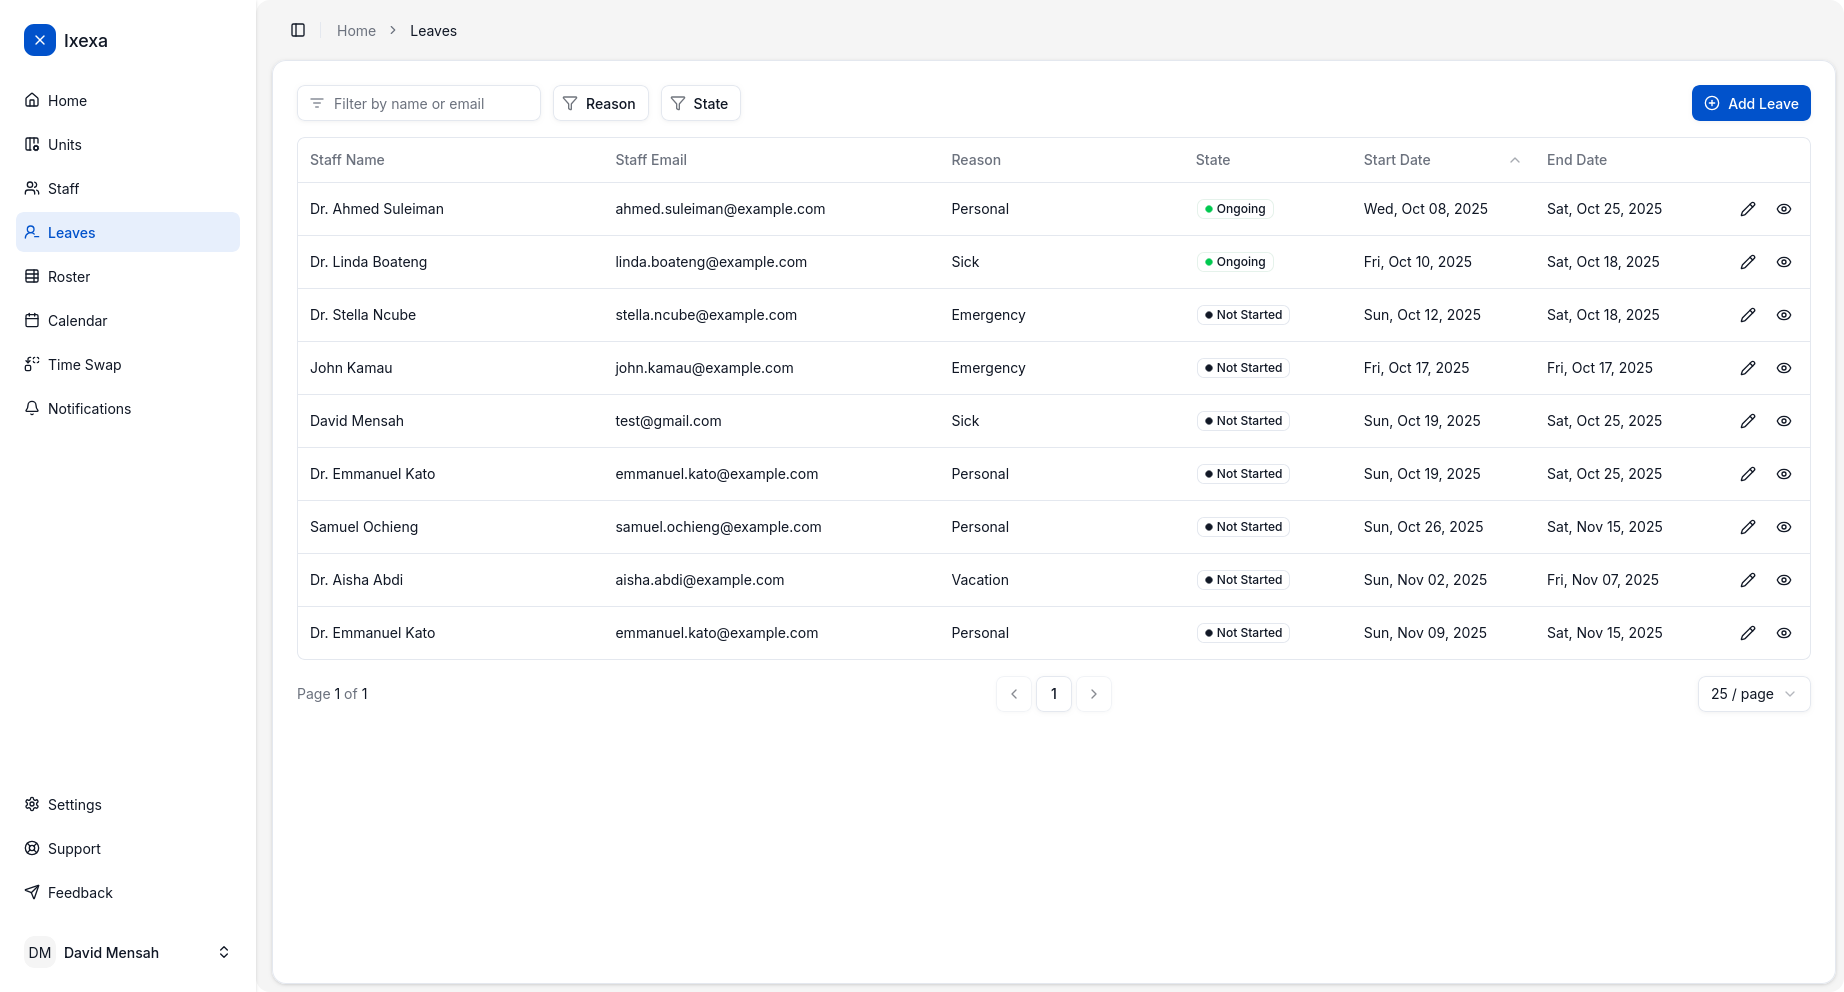View Dr. Linda Boateng's leave details
The width and height of the screenshot is (1844, 992).
pos(1783,262)
